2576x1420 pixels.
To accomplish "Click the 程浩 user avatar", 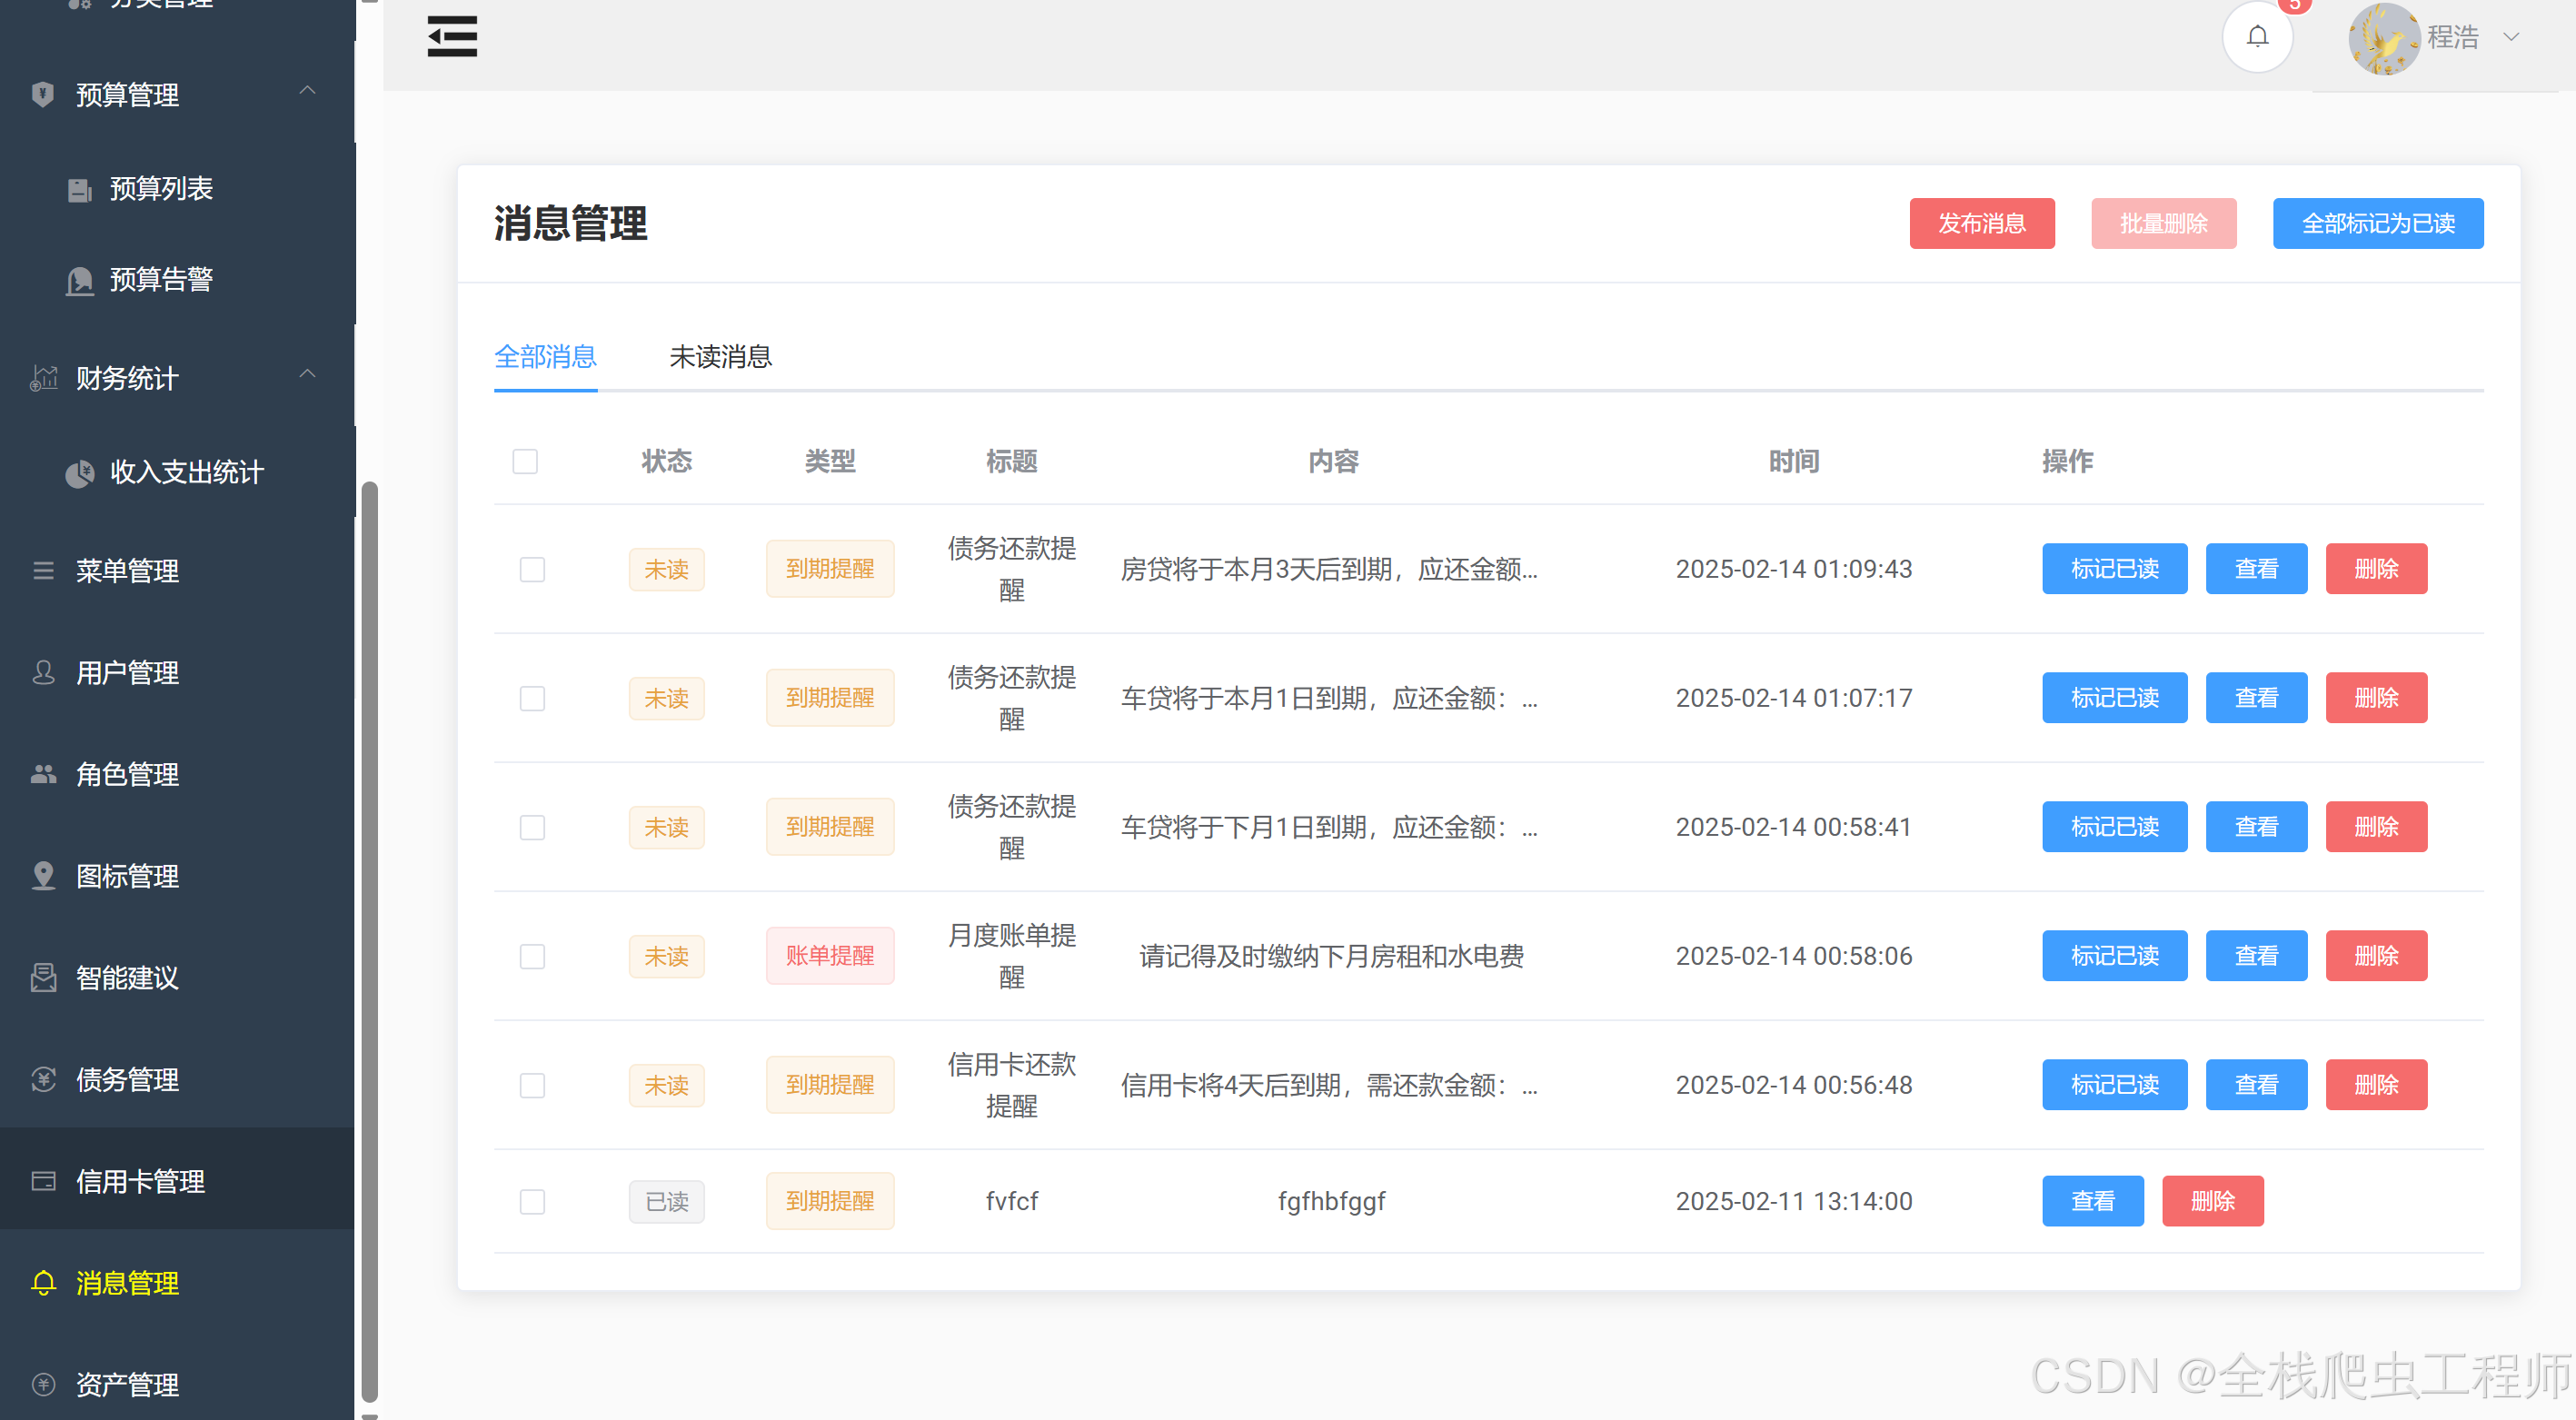I will point(2384,38).
